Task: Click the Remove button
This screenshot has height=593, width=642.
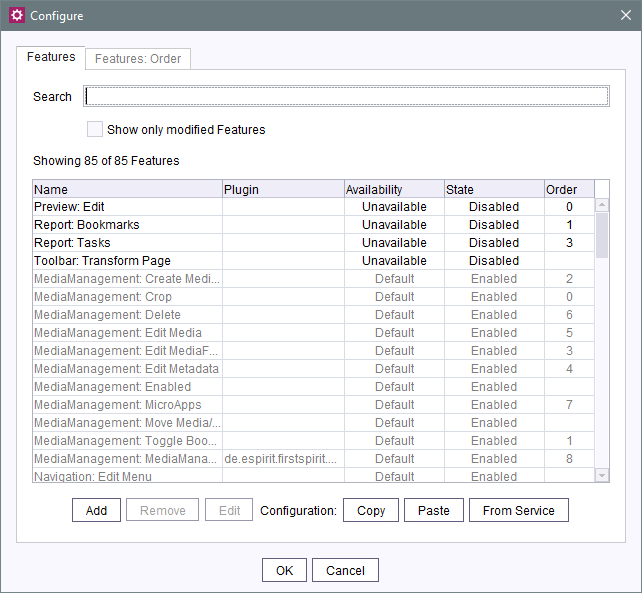Action: point(163,510)
